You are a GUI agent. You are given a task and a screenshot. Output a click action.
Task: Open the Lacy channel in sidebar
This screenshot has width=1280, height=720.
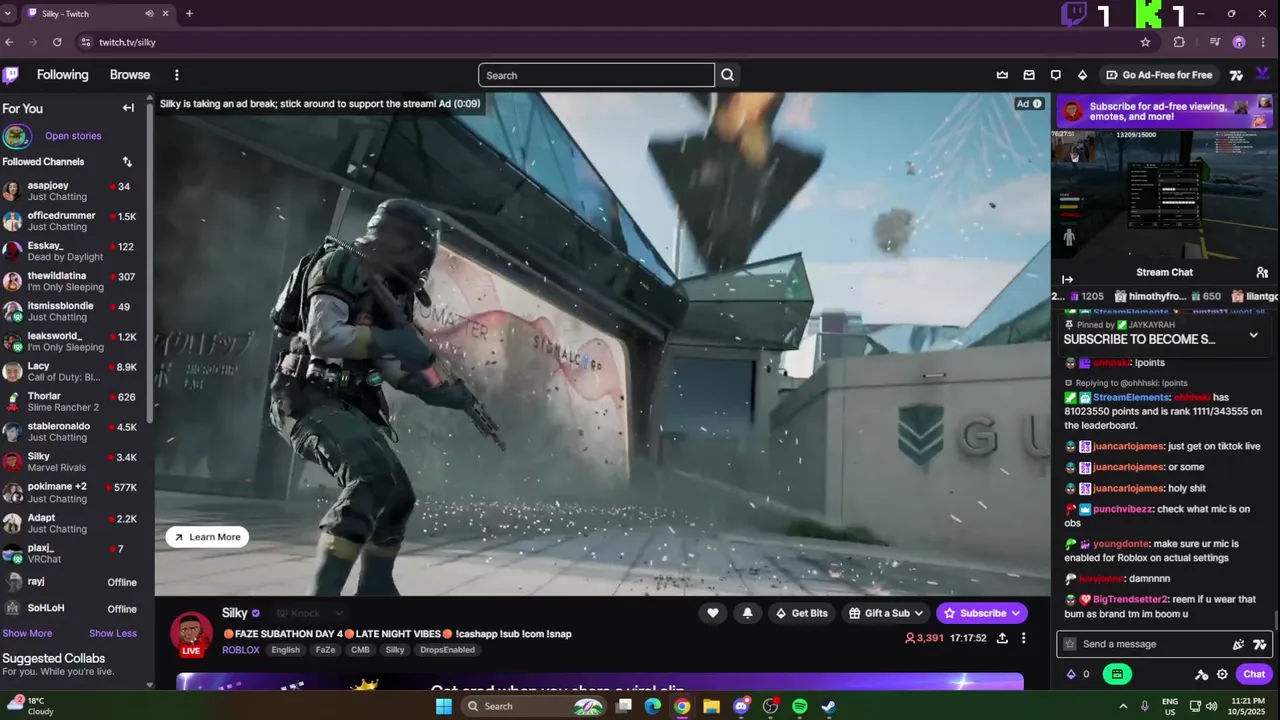click(x=73, y=372)
